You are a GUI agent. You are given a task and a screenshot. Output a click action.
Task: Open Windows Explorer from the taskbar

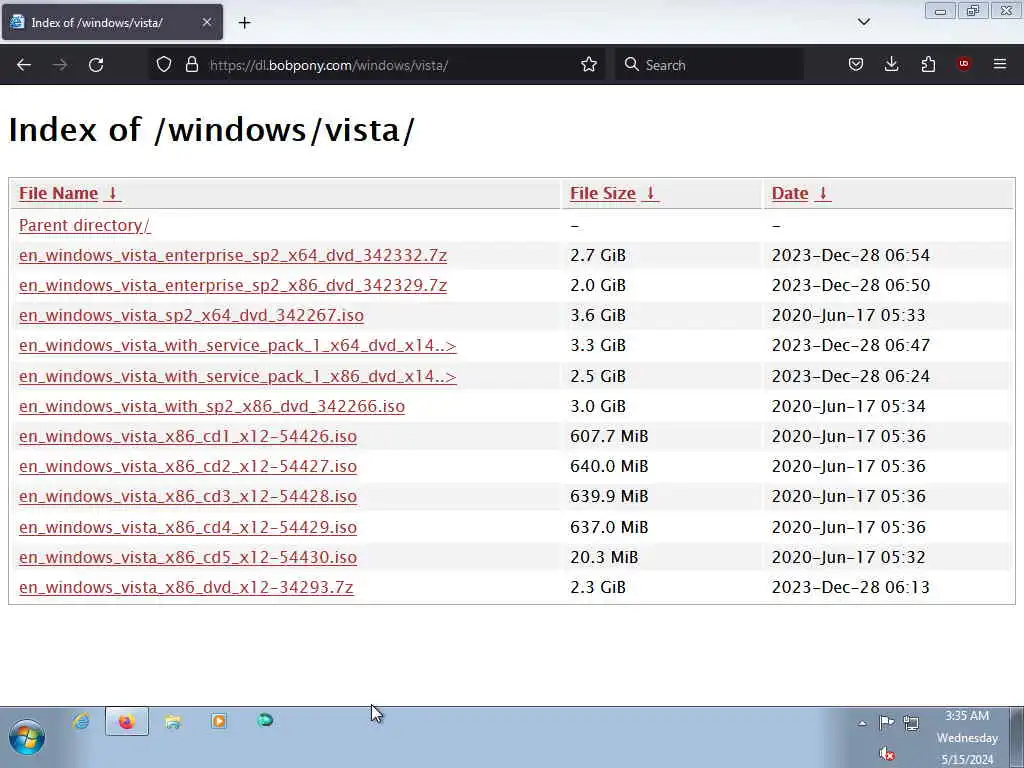pyautogui.click(x=172, y=721)
